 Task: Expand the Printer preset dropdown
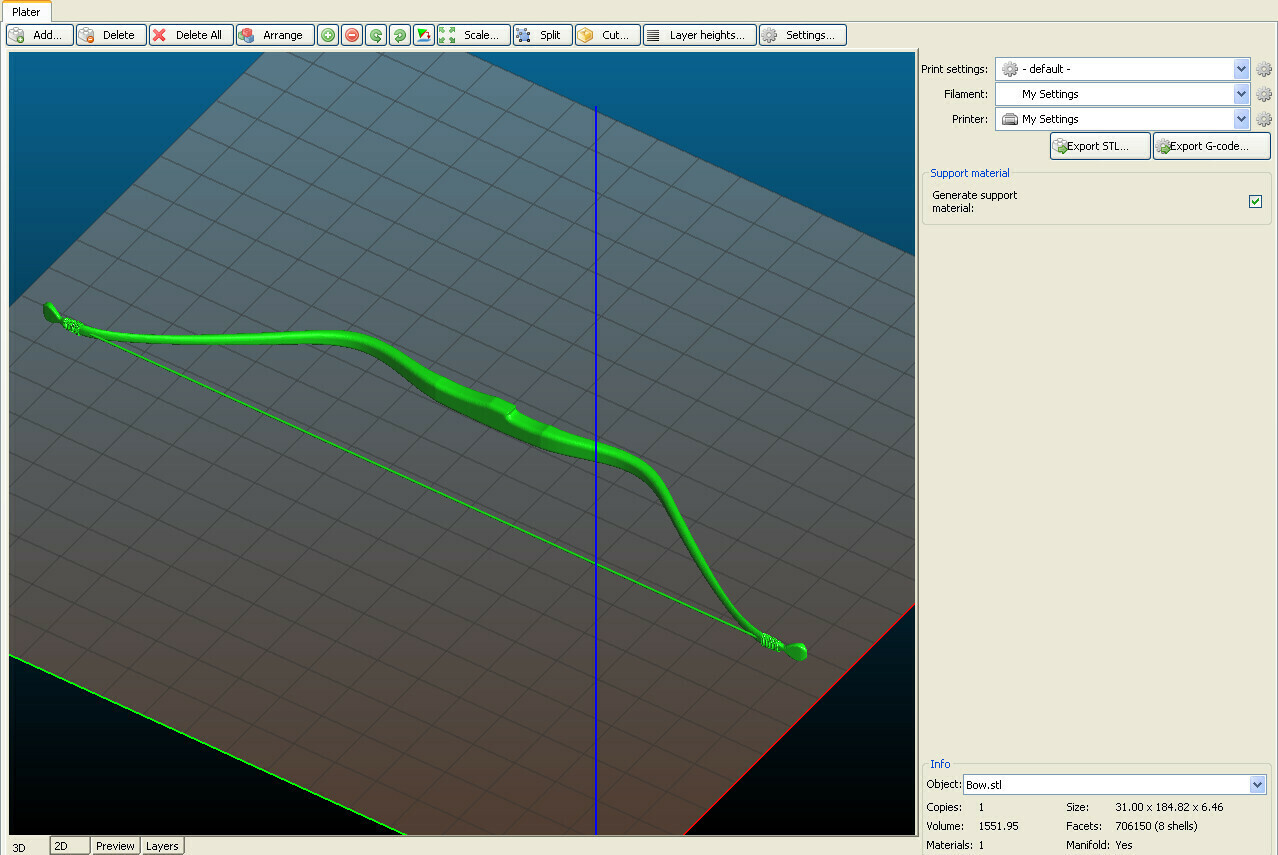[1241, 119]
